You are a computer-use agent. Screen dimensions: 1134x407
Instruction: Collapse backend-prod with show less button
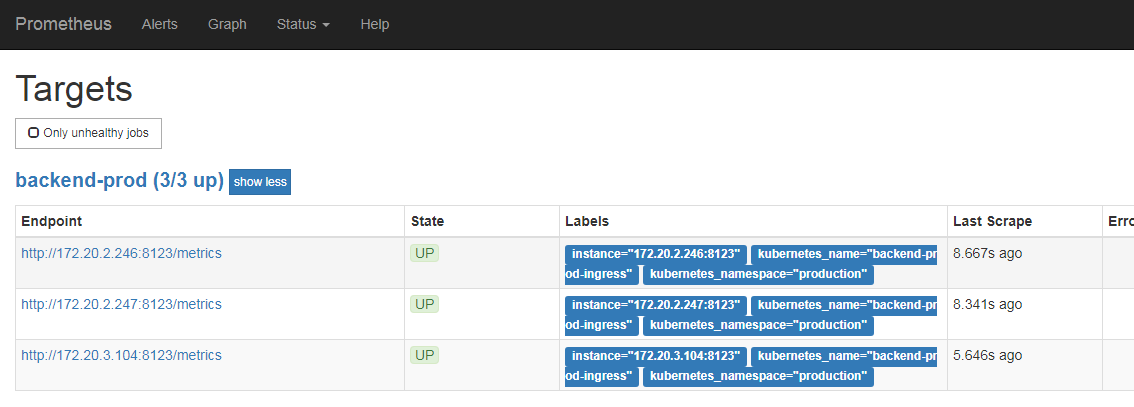(x=260, y=182)
